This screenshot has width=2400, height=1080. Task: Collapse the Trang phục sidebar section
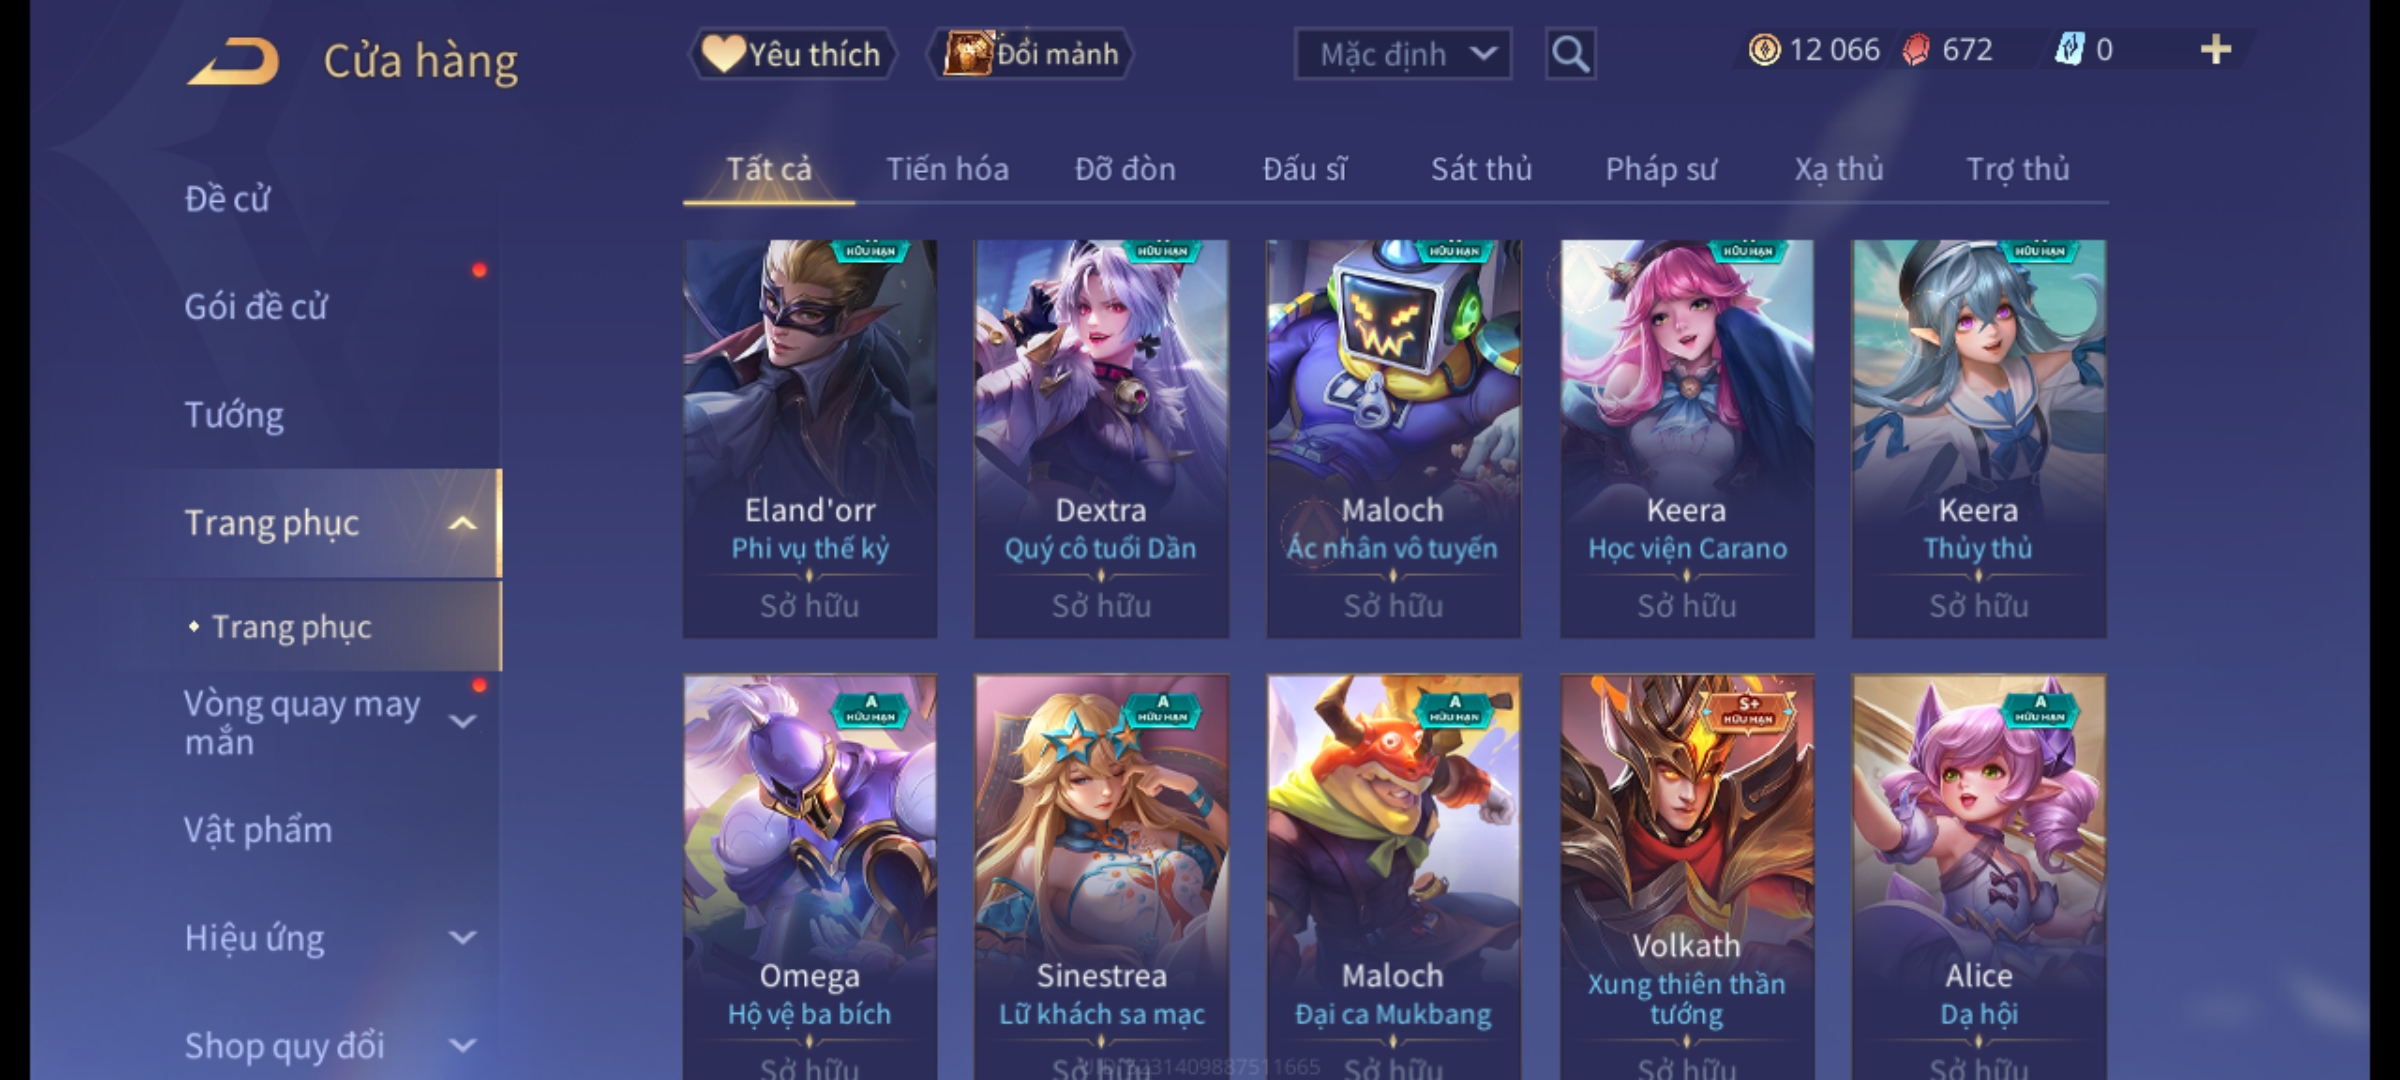point(462,524)
